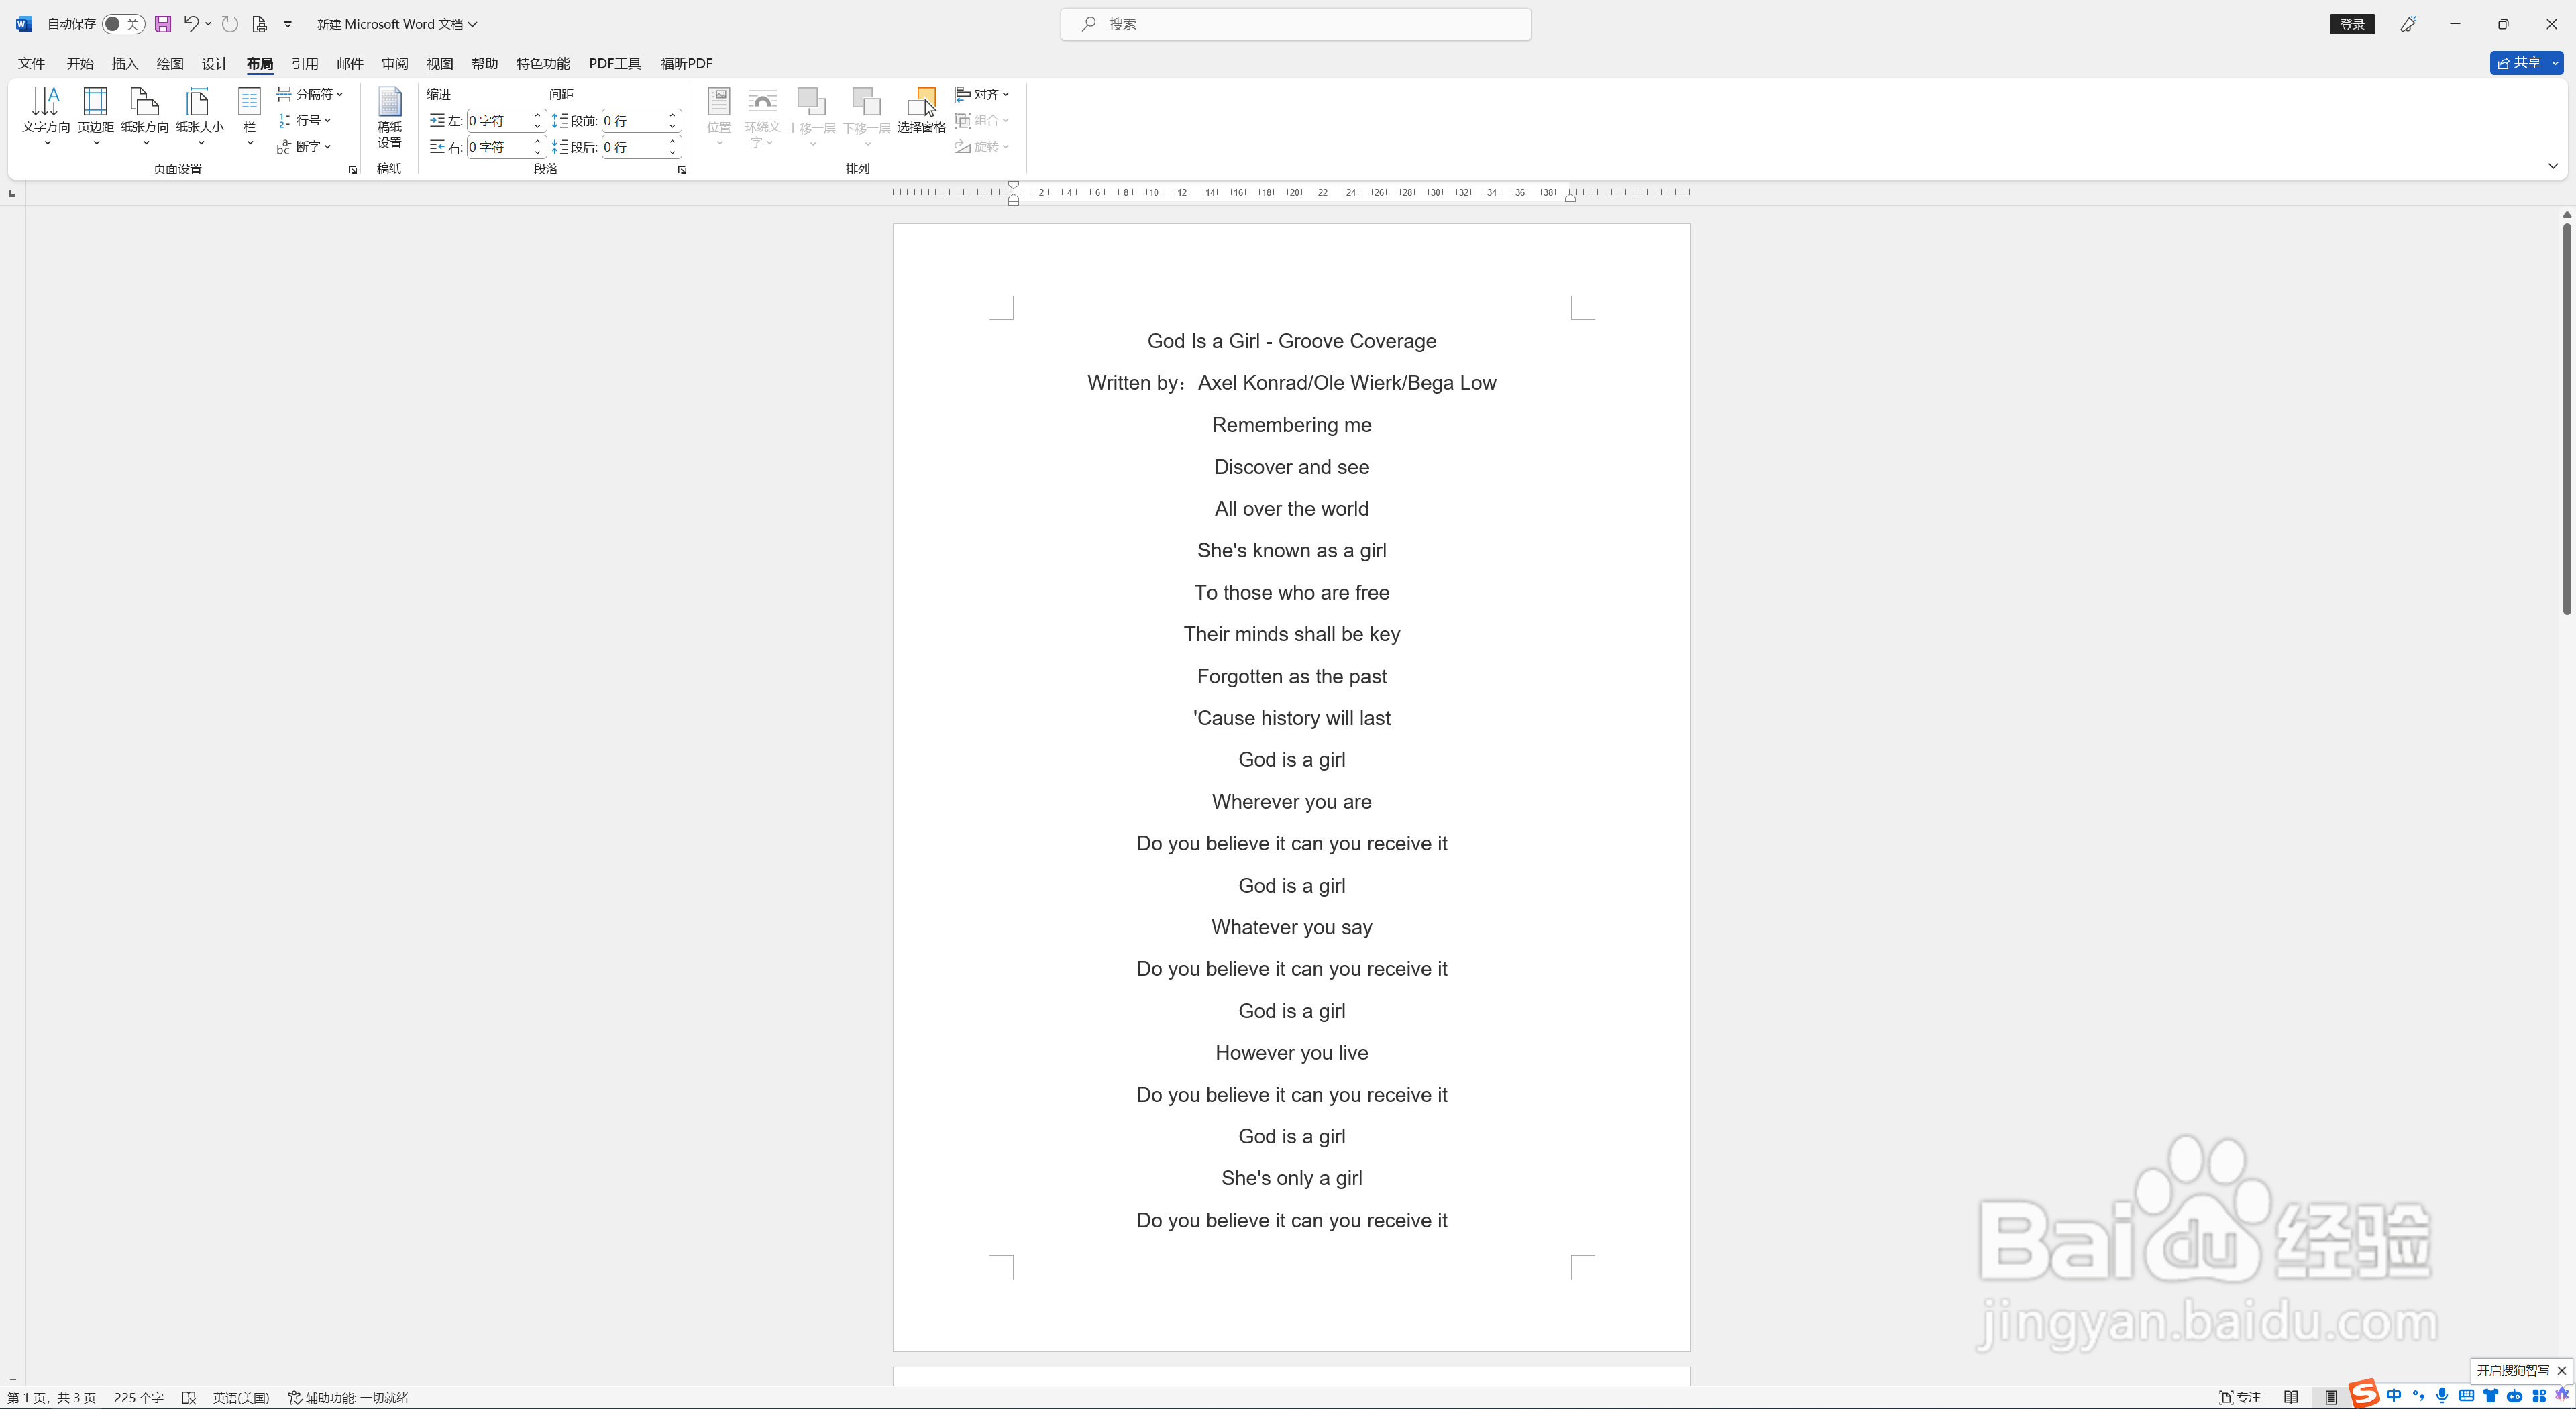
Task: Click the 225 个字 word count
Action: [139, 1398]
